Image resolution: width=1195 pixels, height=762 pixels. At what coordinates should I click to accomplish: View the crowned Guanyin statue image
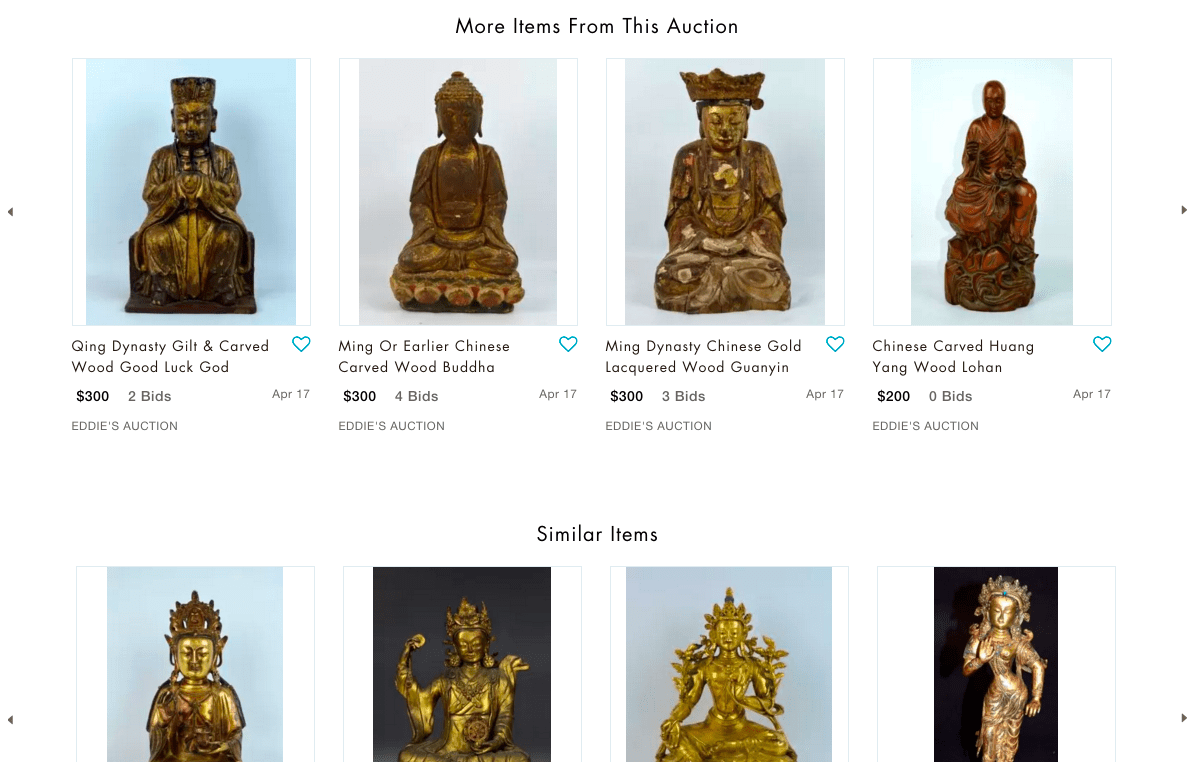point(725,192)
